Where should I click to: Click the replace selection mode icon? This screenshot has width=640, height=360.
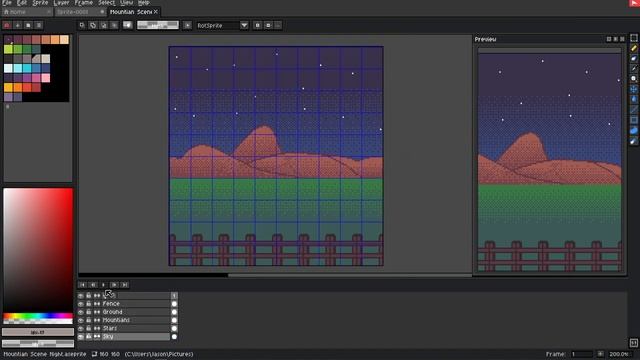point(82,25)
